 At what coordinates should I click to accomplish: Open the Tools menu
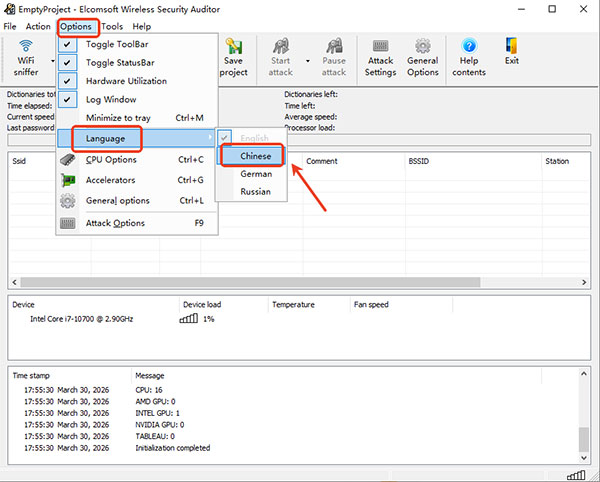112,26
